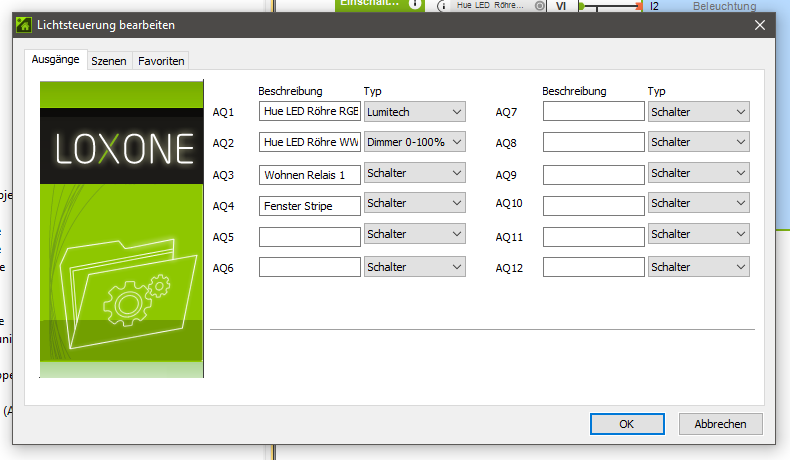
Task: Click the empty AQ6 description field
Action: [310, 267]
